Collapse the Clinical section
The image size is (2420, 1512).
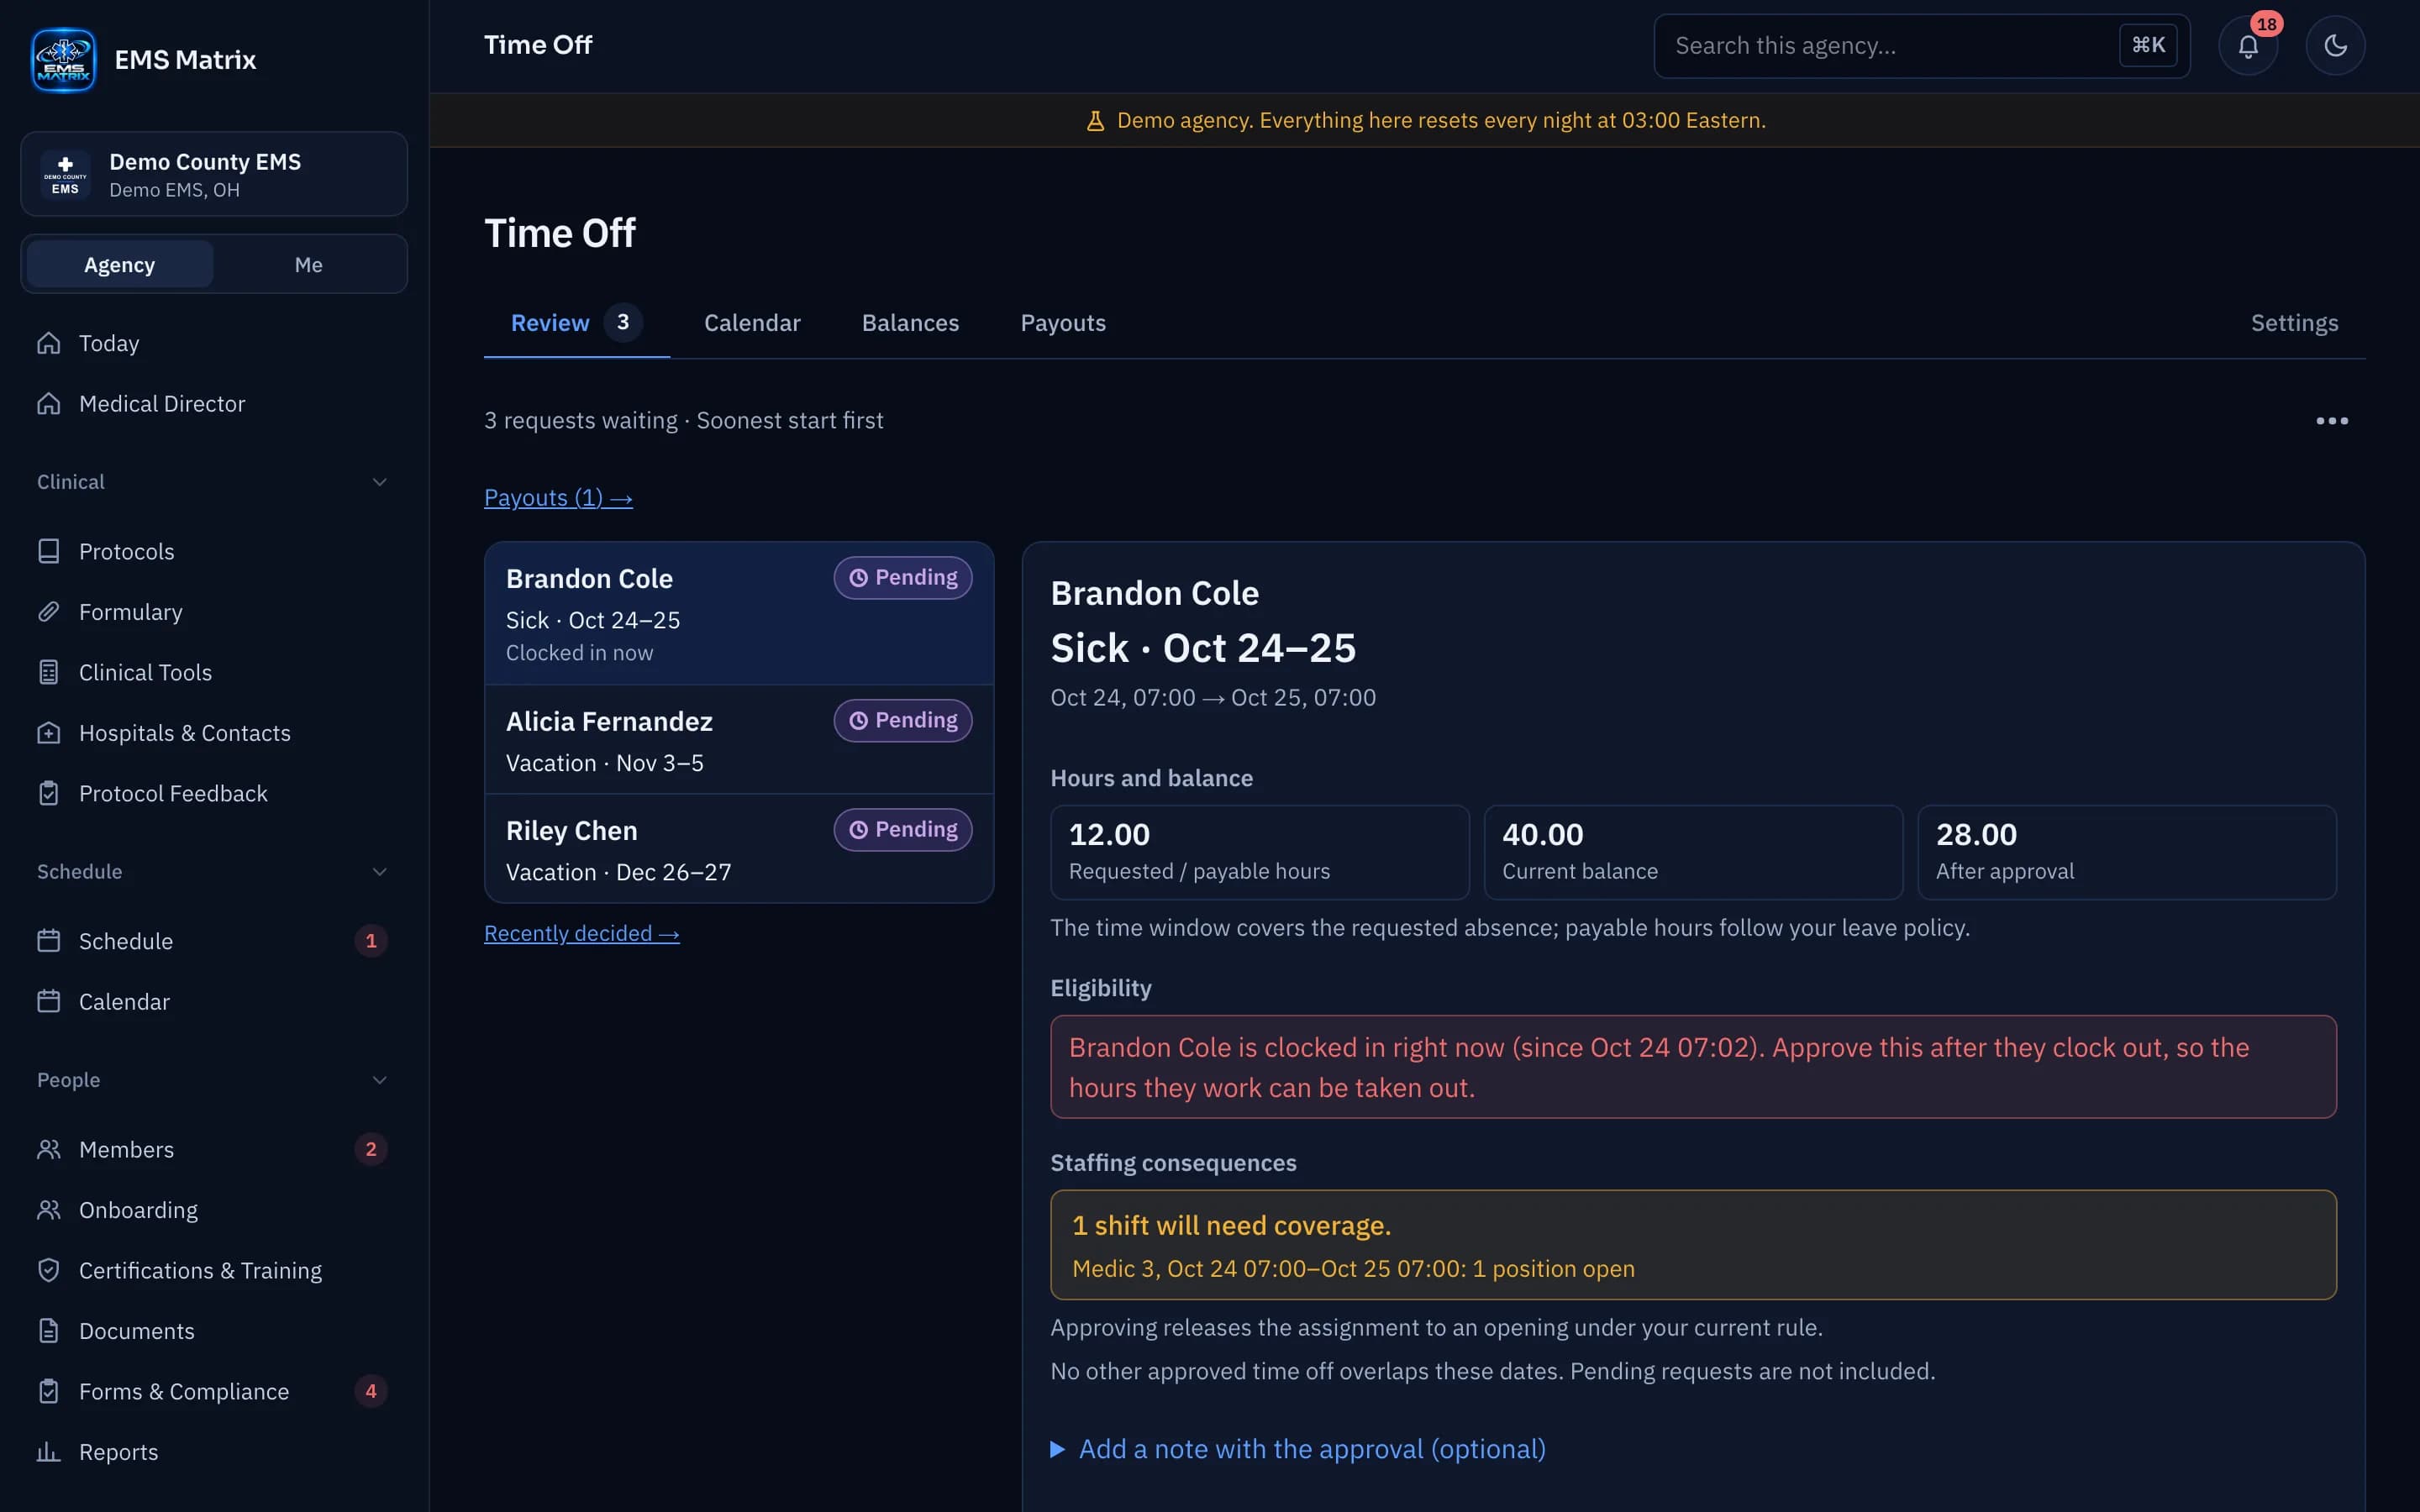pyautogui.click(x=212, y=482)
